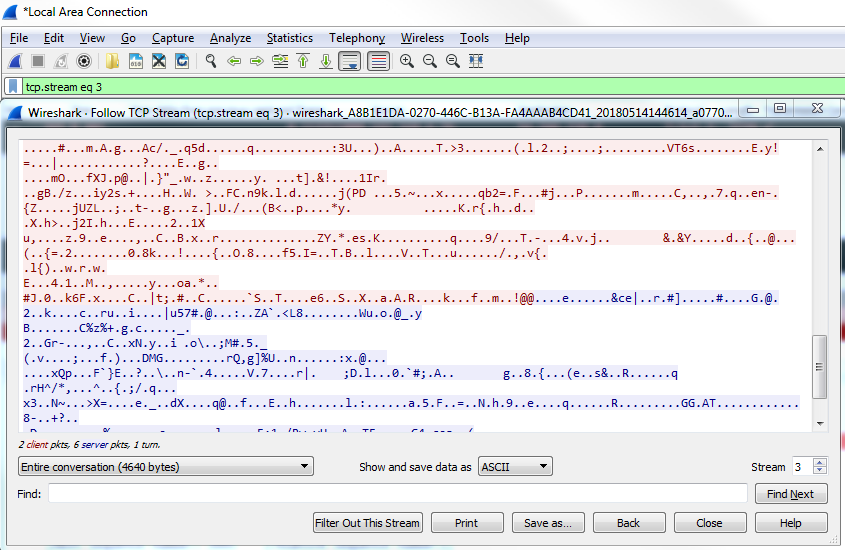Click the Stream number field
845x550 pixels.
pyautogui.click(x=802, y=467)
